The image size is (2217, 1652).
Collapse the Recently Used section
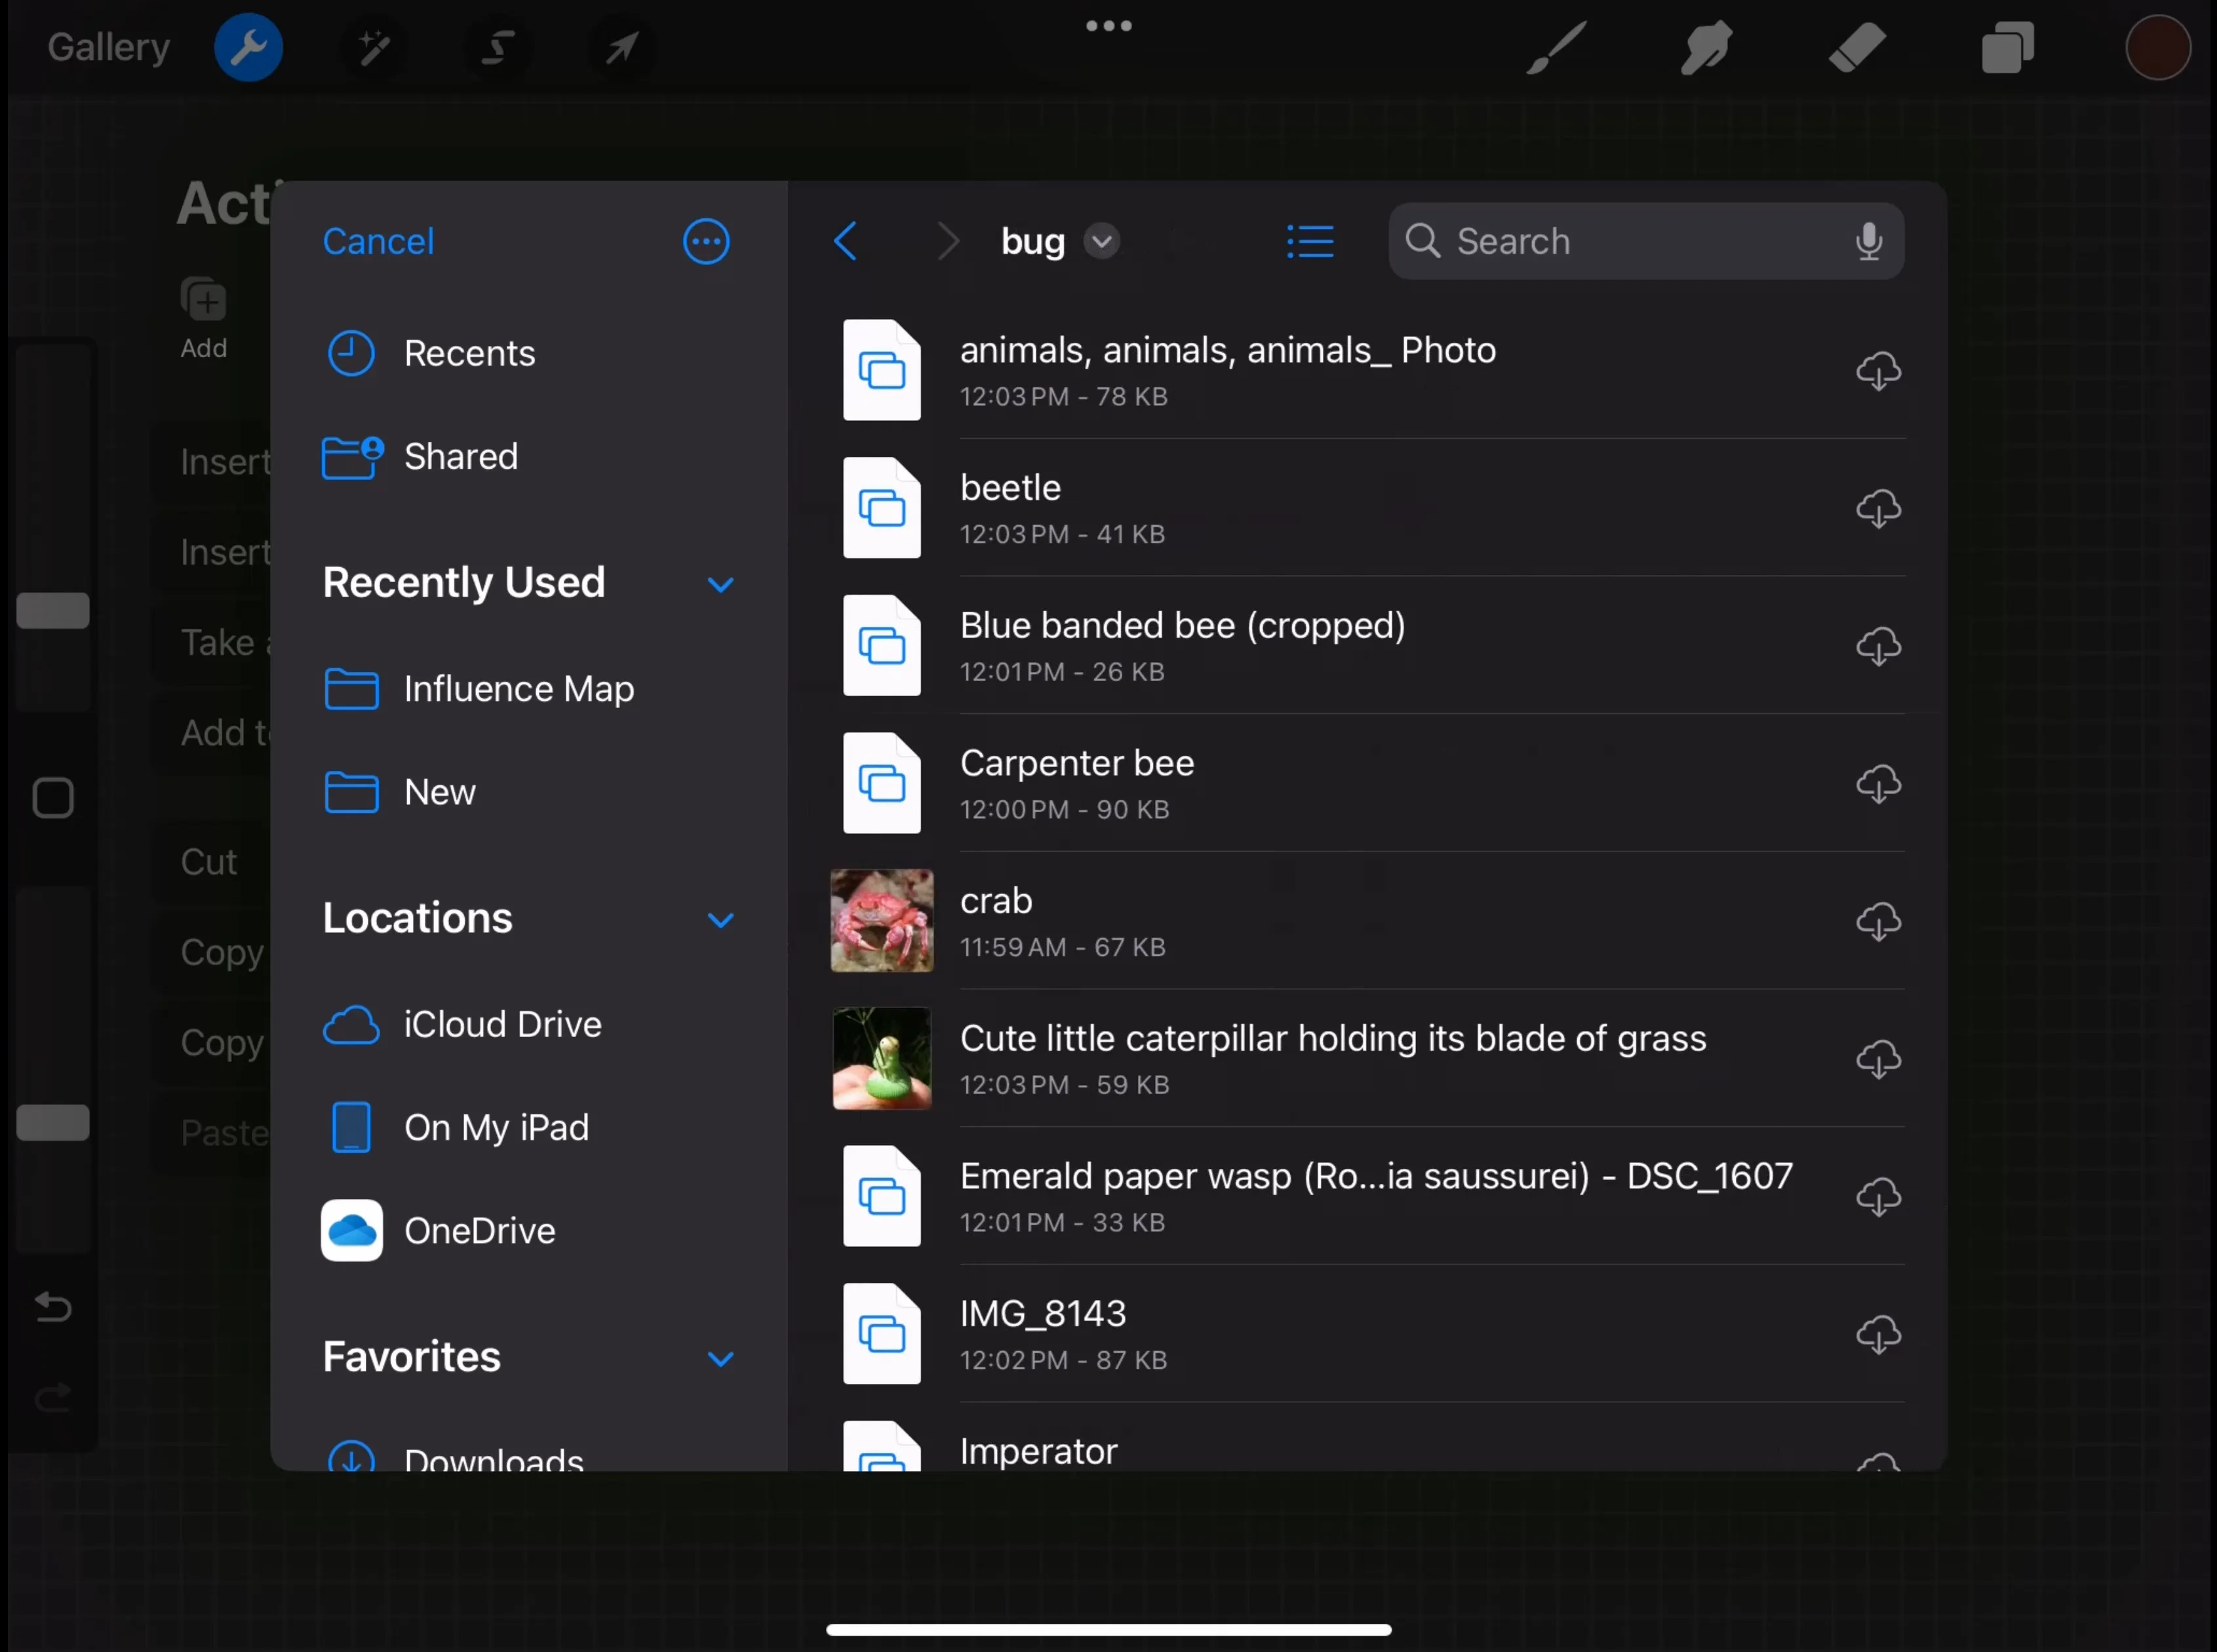pos(720,584)
